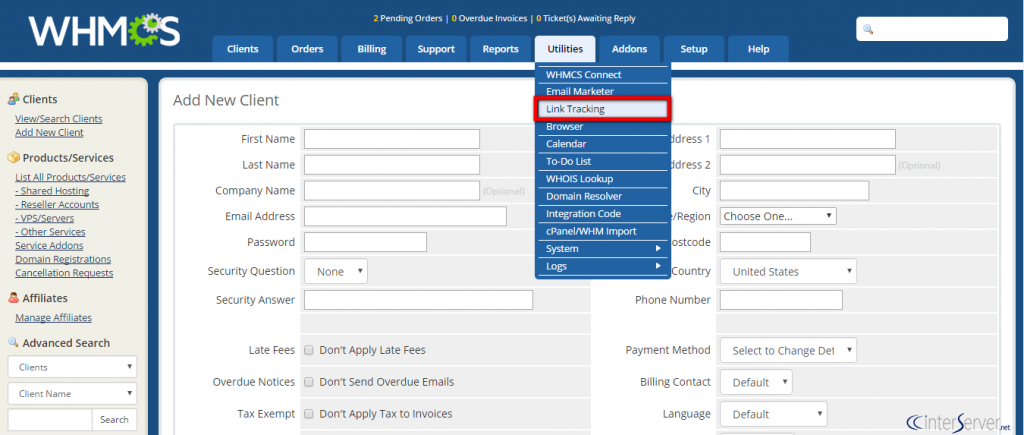
Task: Select Domain Resolver menu item
Action: [603, 197]
